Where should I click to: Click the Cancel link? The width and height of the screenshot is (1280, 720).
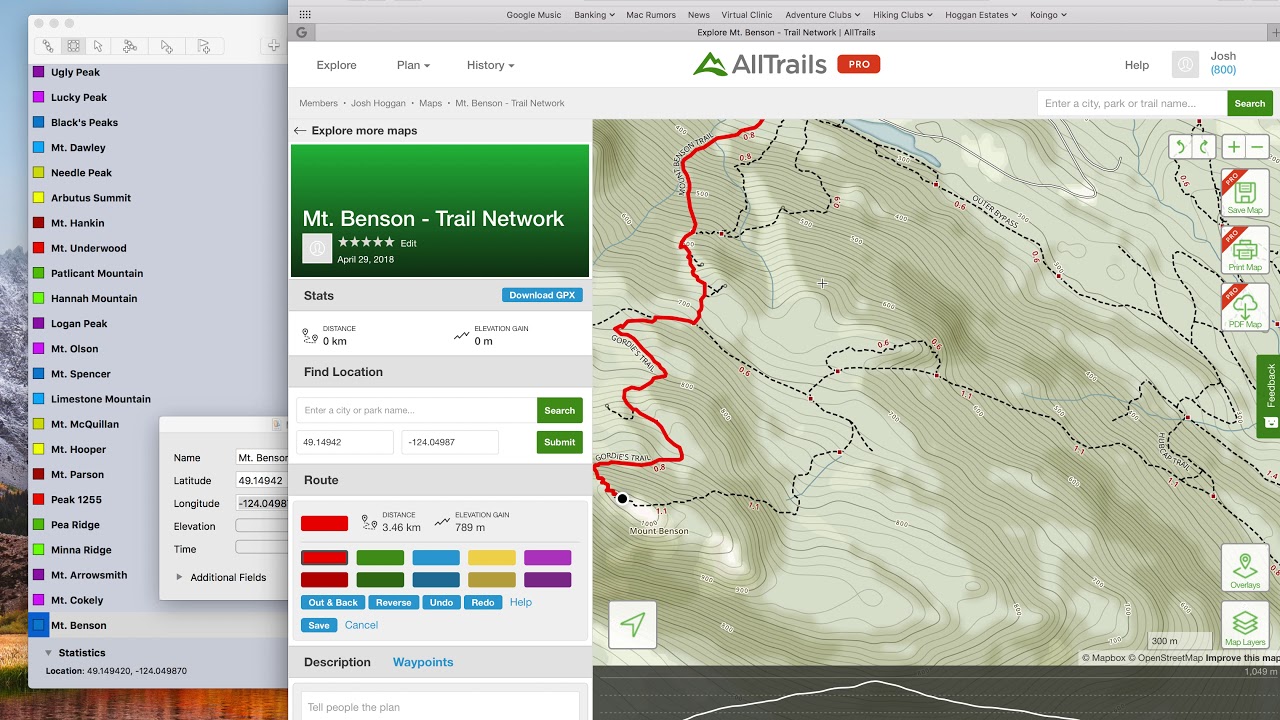[x=361, y=625]
